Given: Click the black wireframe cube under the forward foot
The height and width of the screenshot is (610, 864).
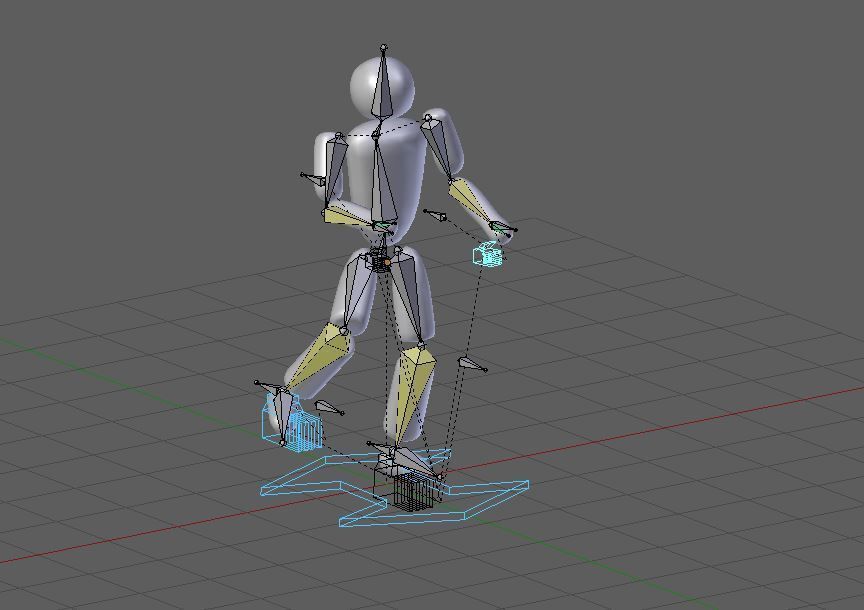Looking at the screenshot, I should 413,492.
